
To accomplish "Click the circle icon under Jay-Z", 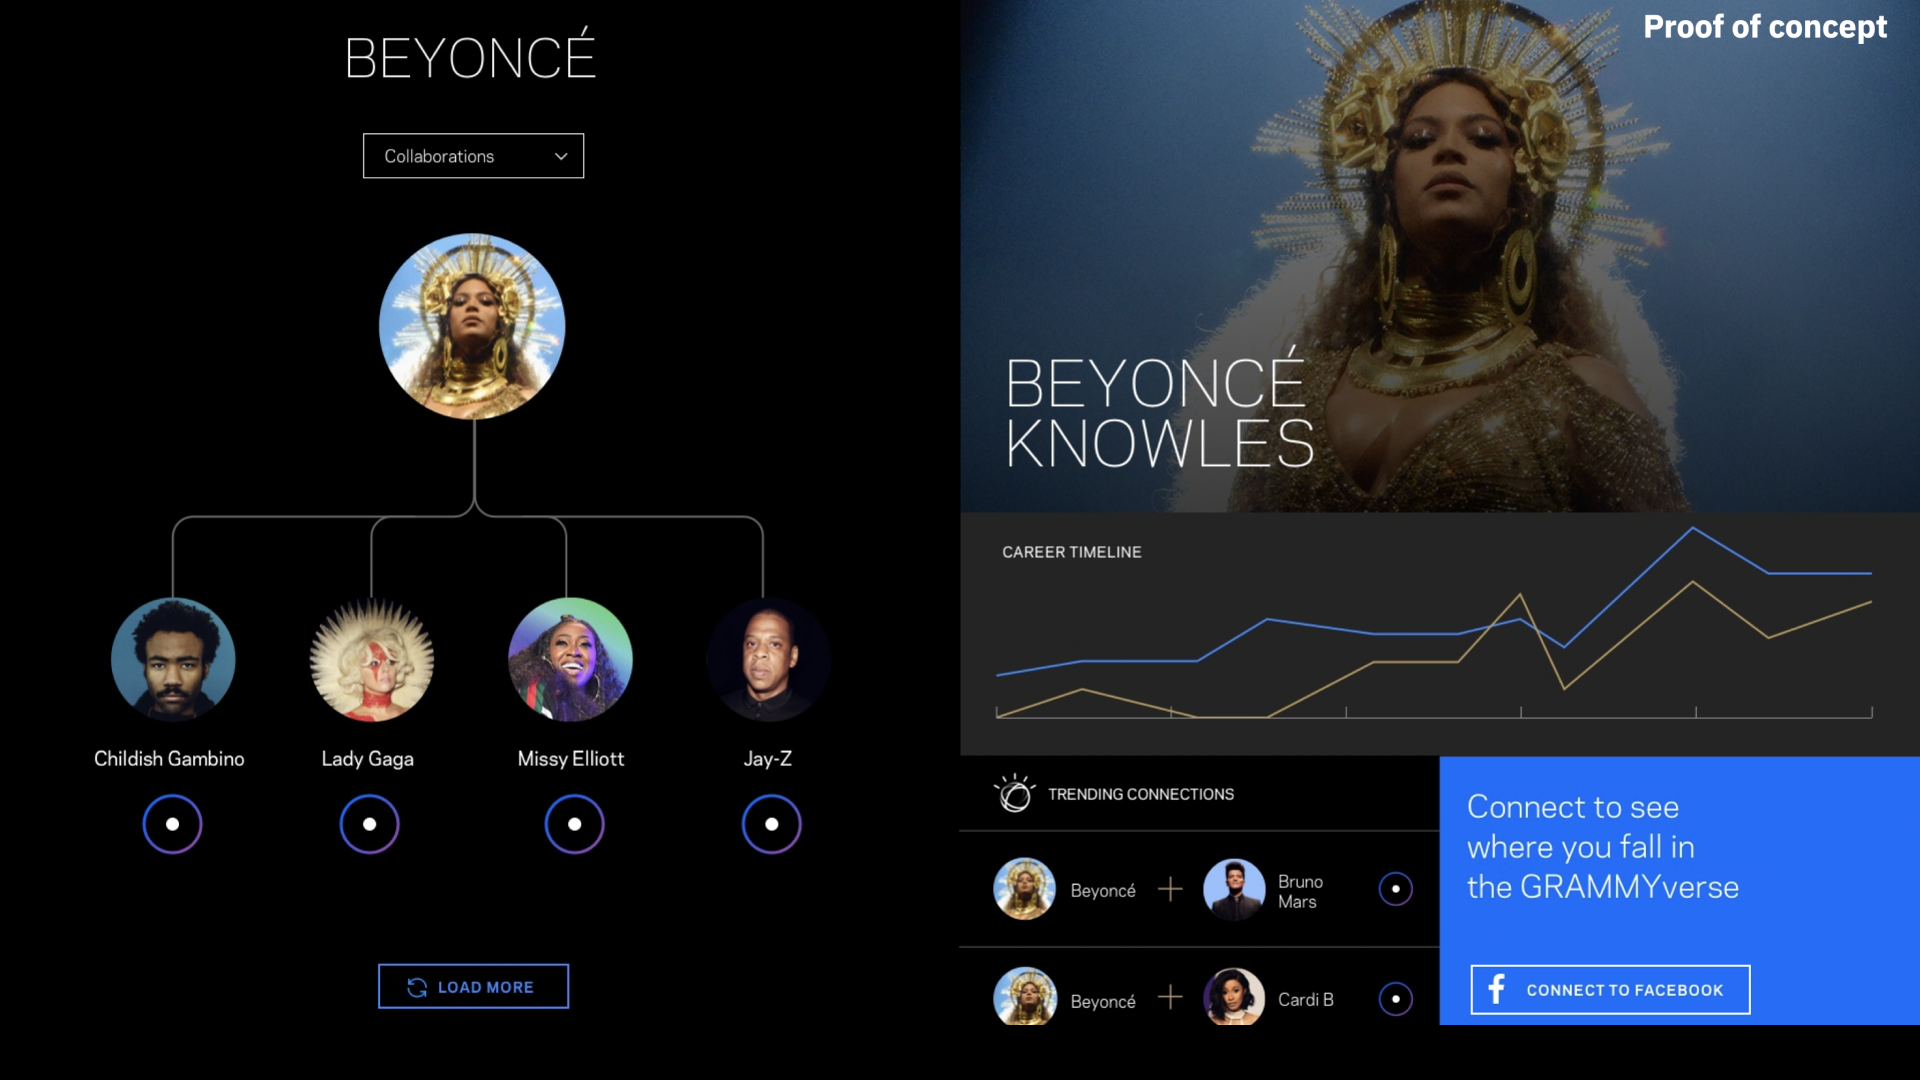I will 771,824.
